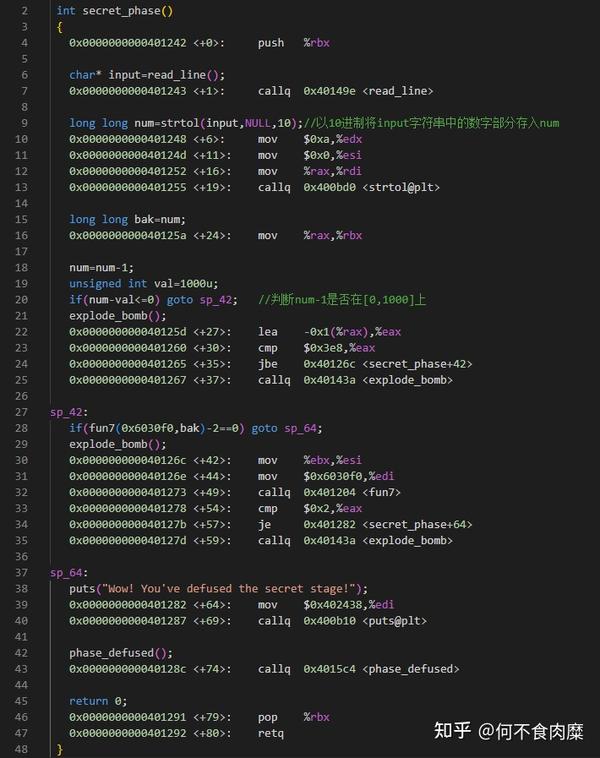Click the 'num=num-1;' statement
The height and width of the screenshot is (758, 600).
click(101, 267)
